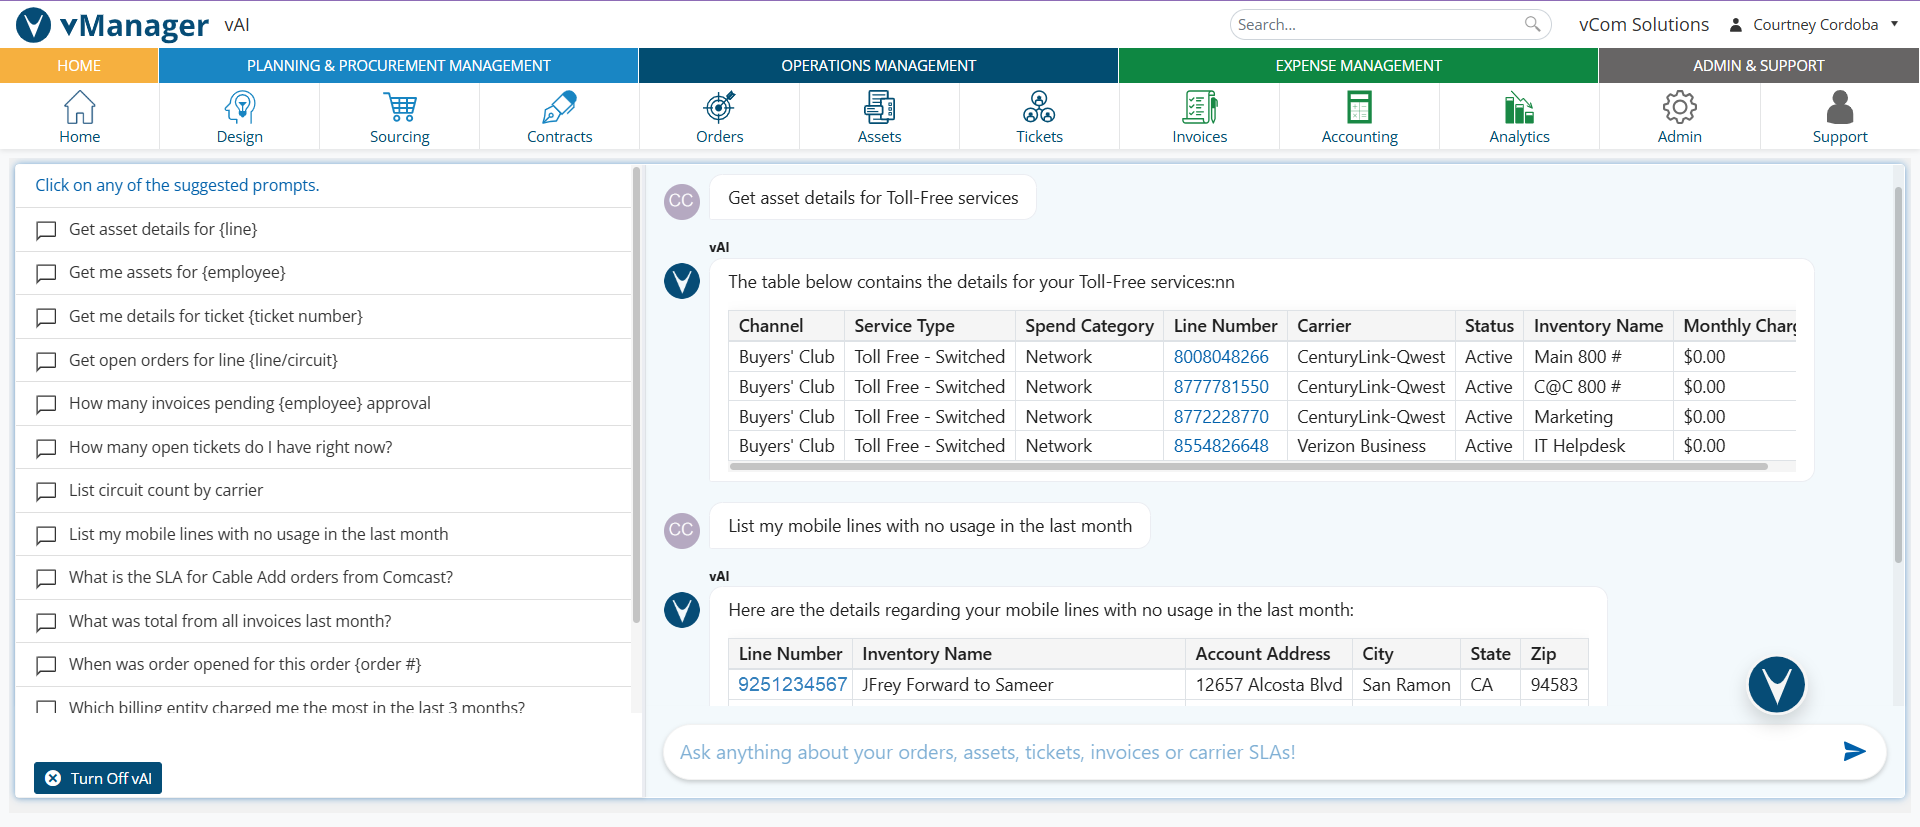Click chat icon beside 'What is the SLA' prompt
This screenshot has width=1920, height=827.
[x=46, y=579]
